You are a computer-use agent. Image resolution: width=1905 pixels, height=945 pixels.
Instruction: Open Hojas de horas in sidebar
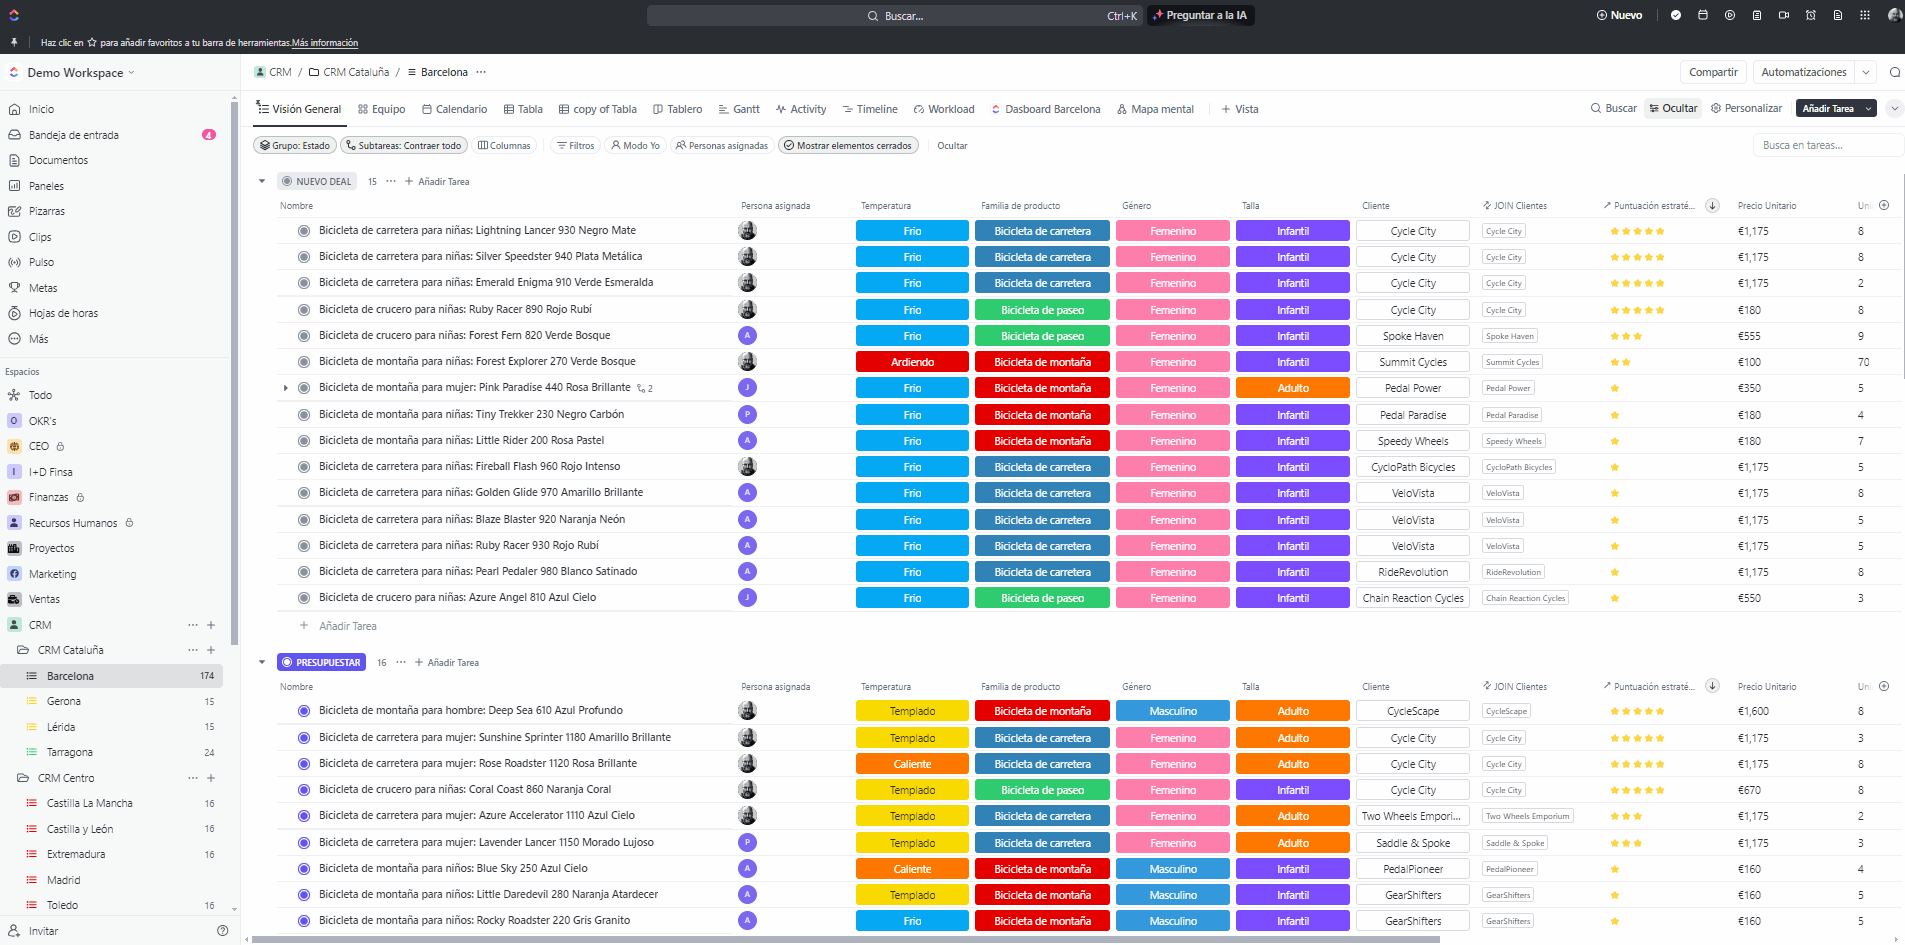63,313
